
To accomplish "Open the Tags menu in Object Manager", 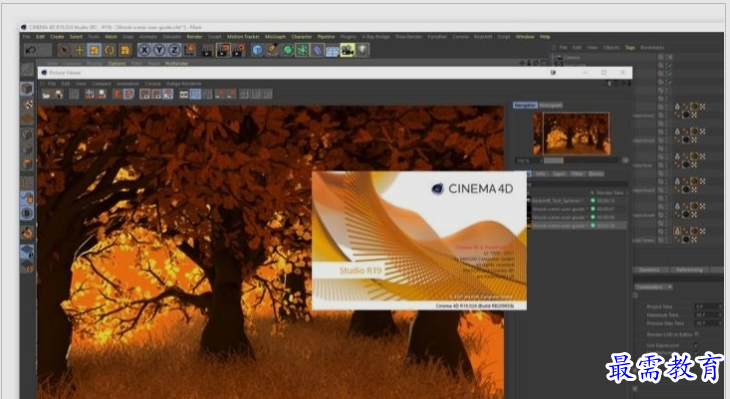I will tap(630, 47).
